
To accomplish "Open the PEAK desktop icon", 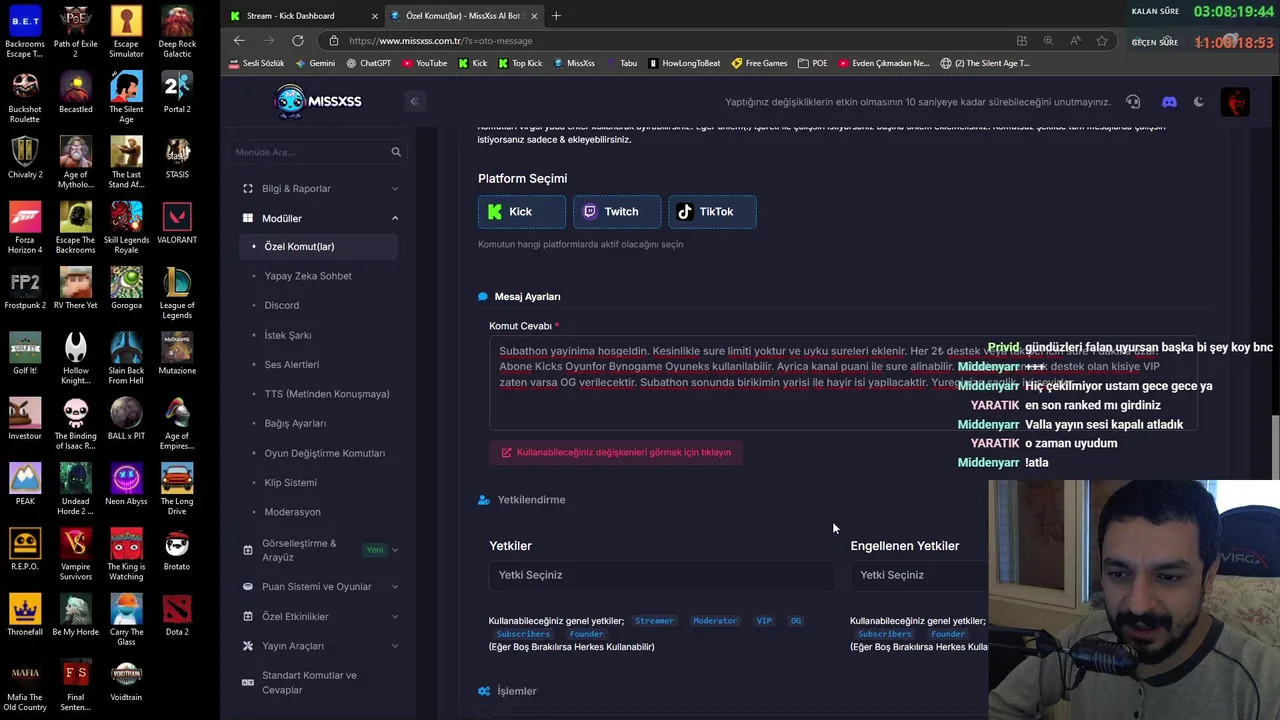I will [x=25, y=485].
